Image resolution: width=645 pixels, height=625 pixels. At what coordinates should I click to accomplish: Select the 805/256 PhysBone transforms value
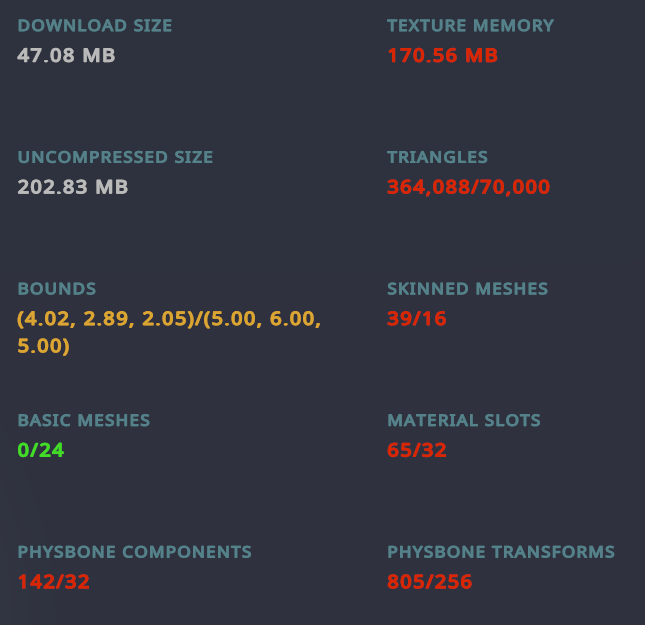click(x=430, y=582)
